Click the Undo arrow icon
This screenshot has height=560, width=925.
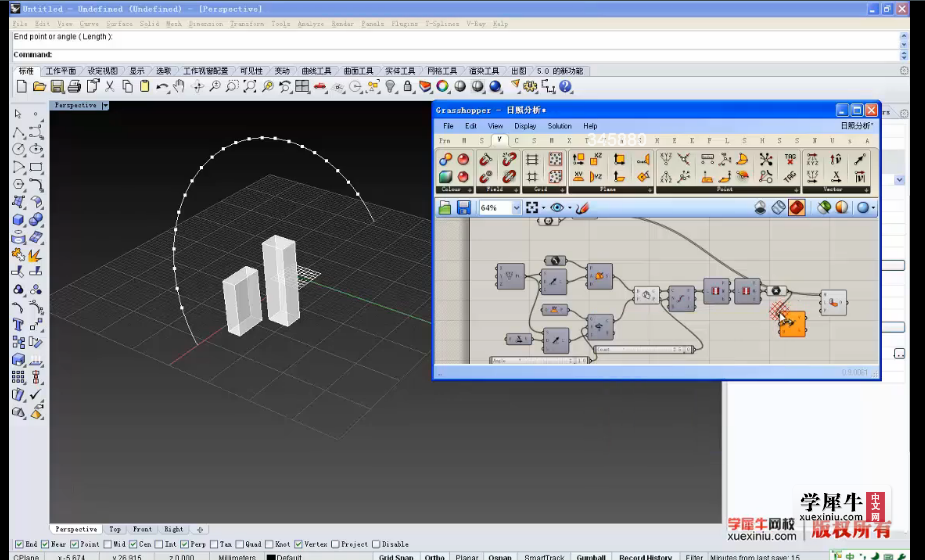162,87
